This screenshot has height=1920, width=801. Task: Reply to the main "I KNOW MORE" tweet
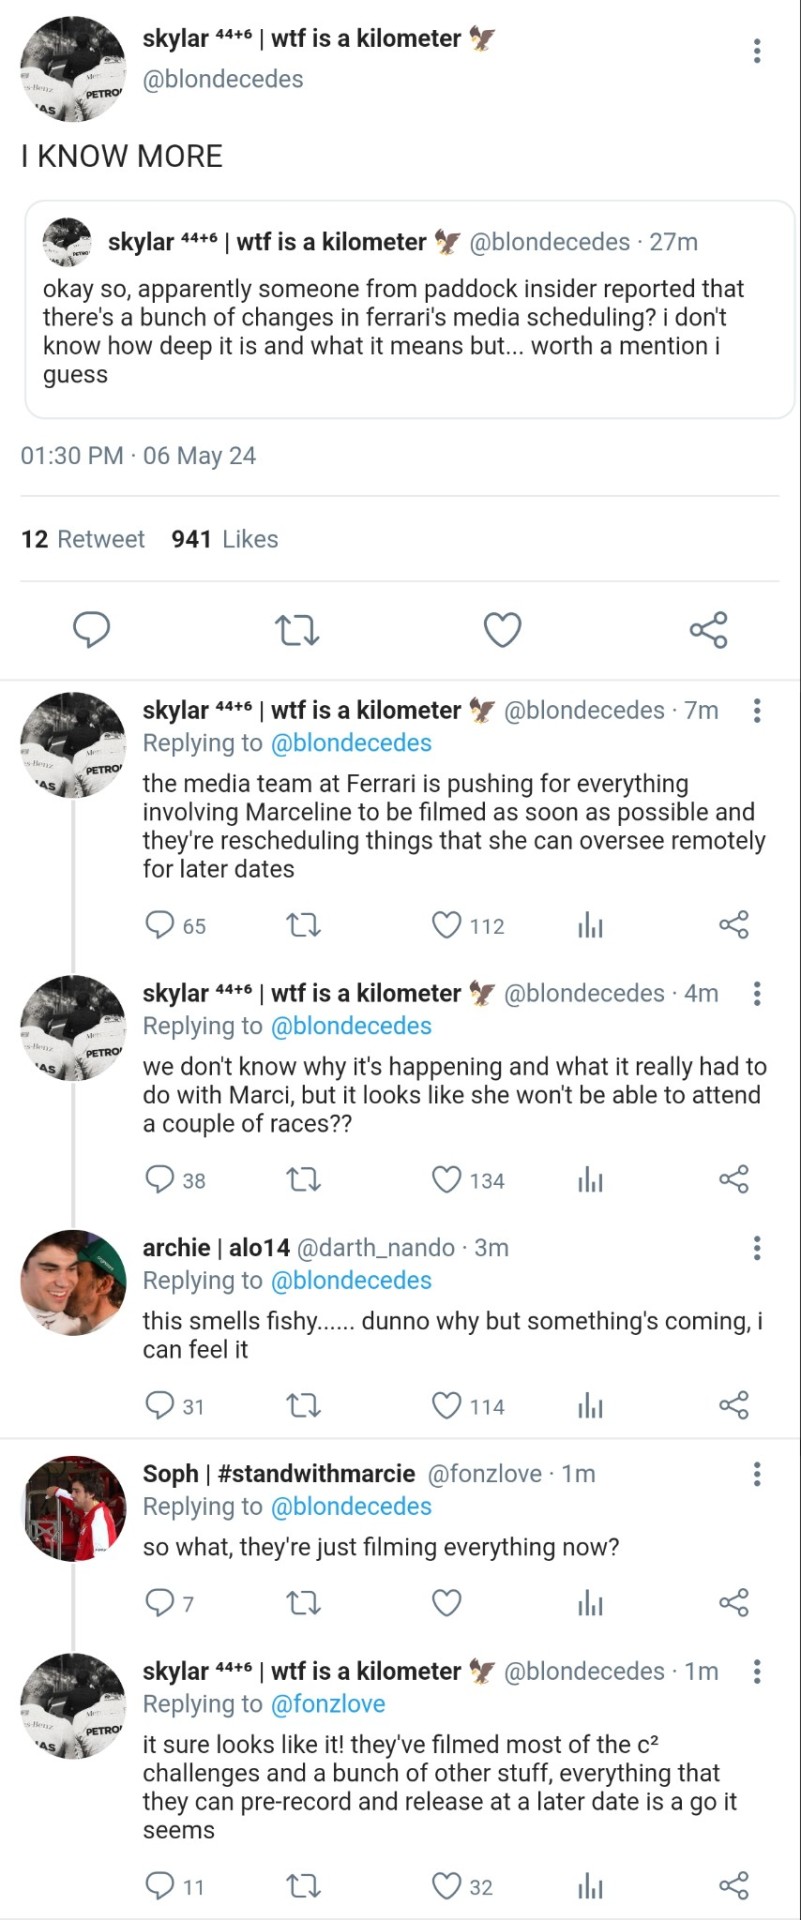pos(92,630)
